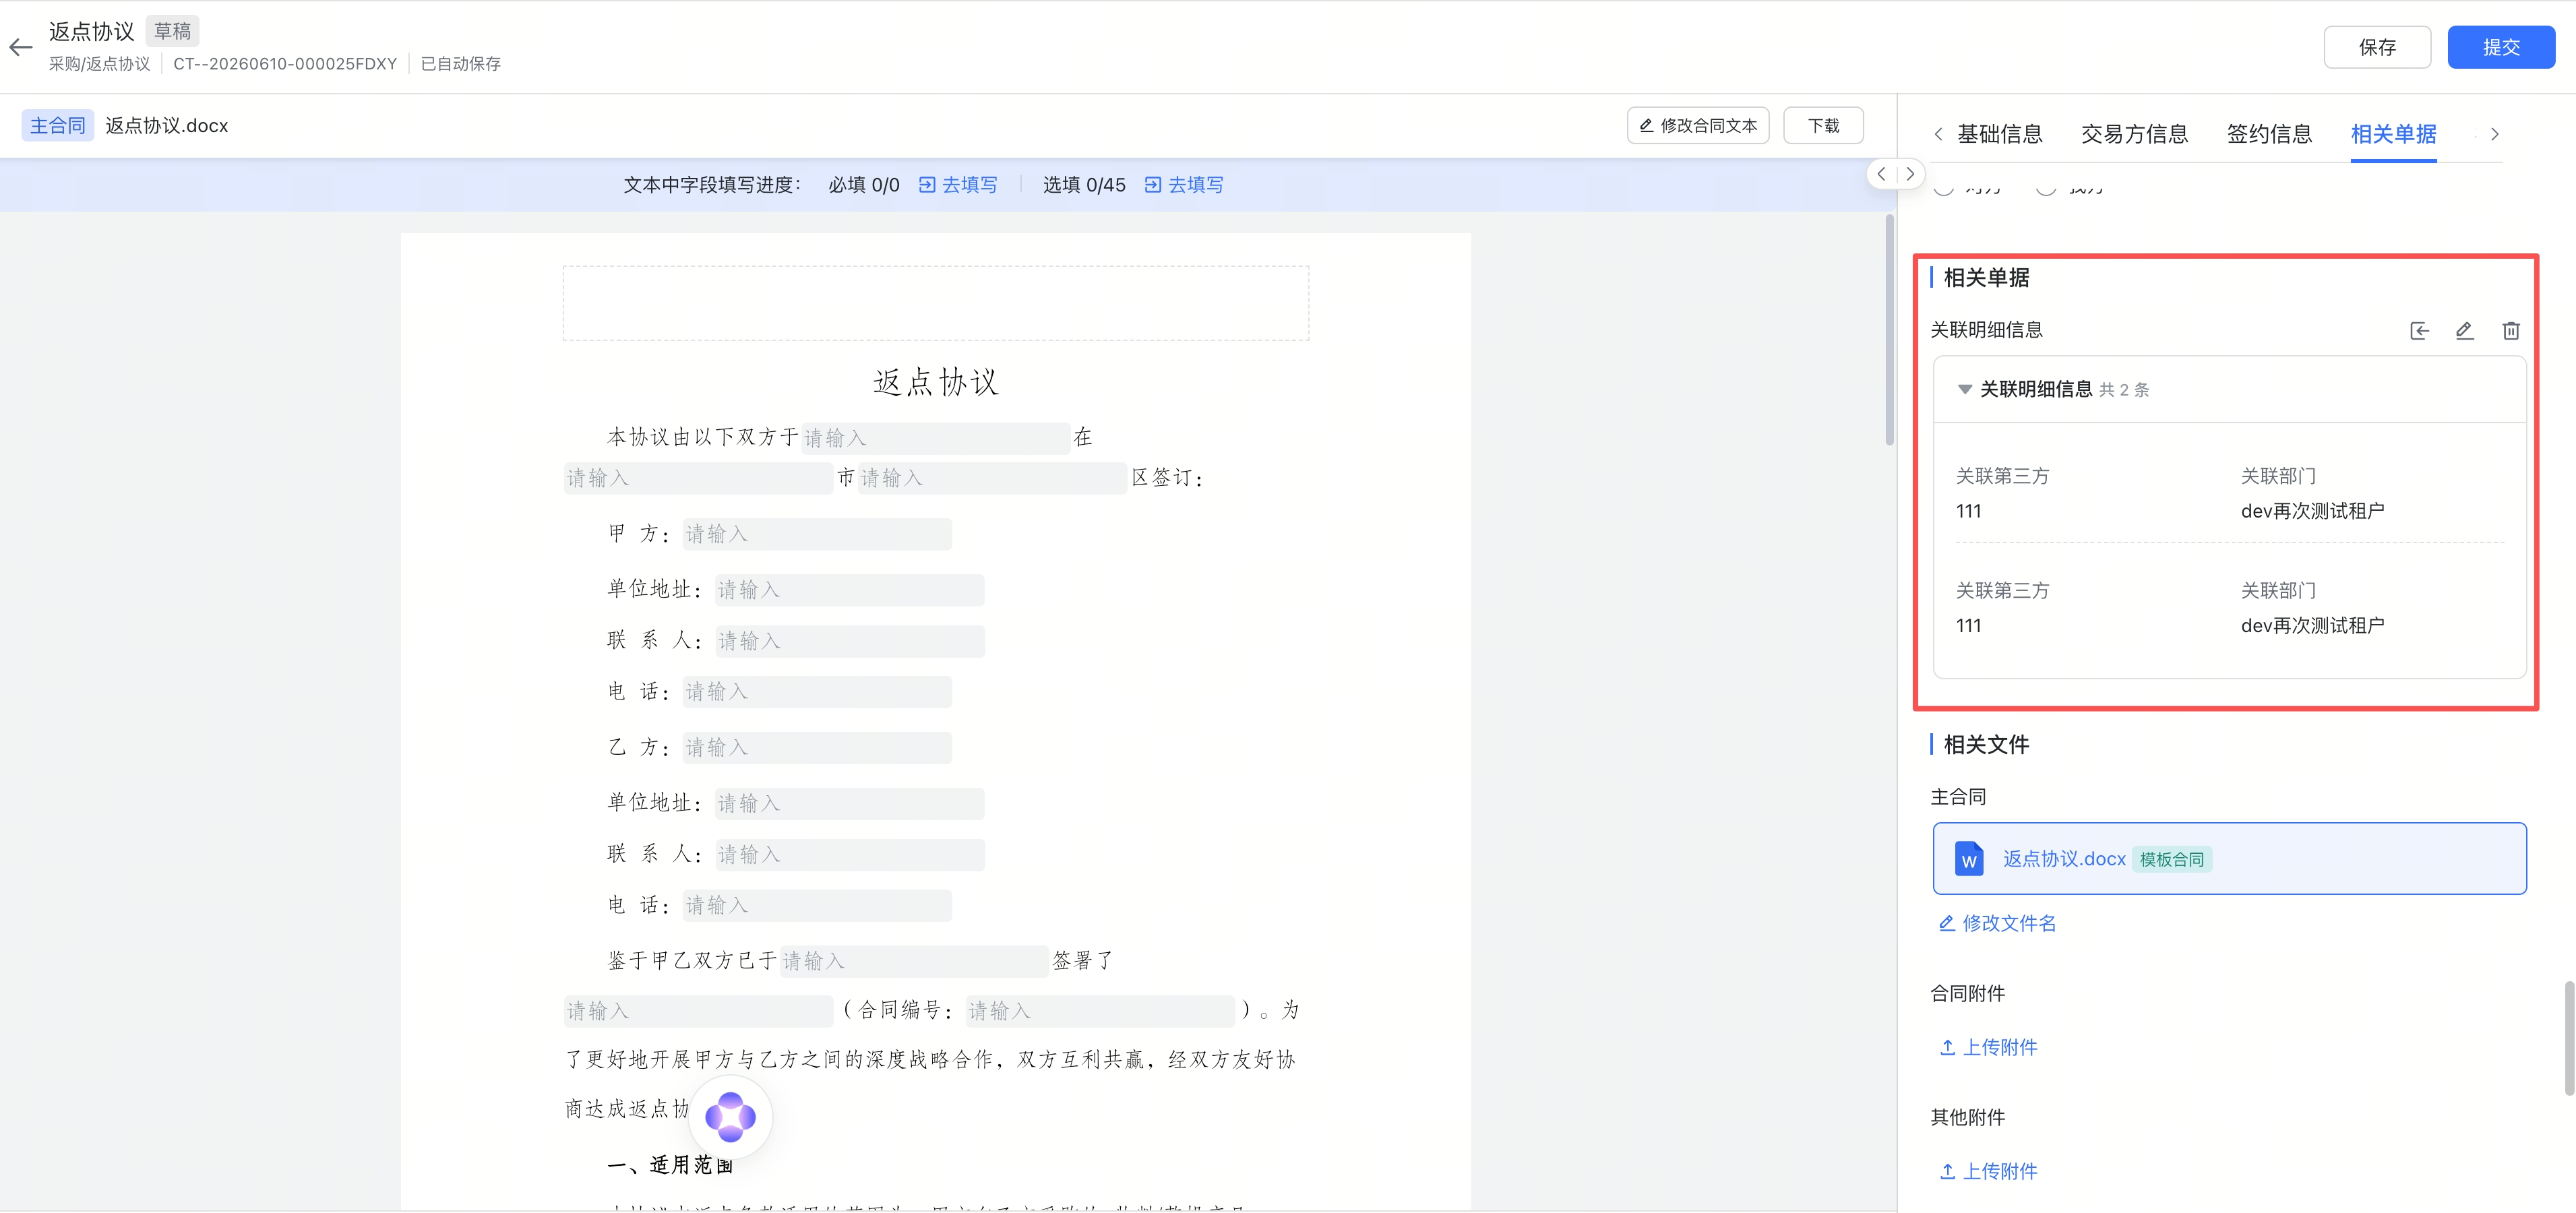Click 修改文件名 to rename the file

coord(1997,923)
